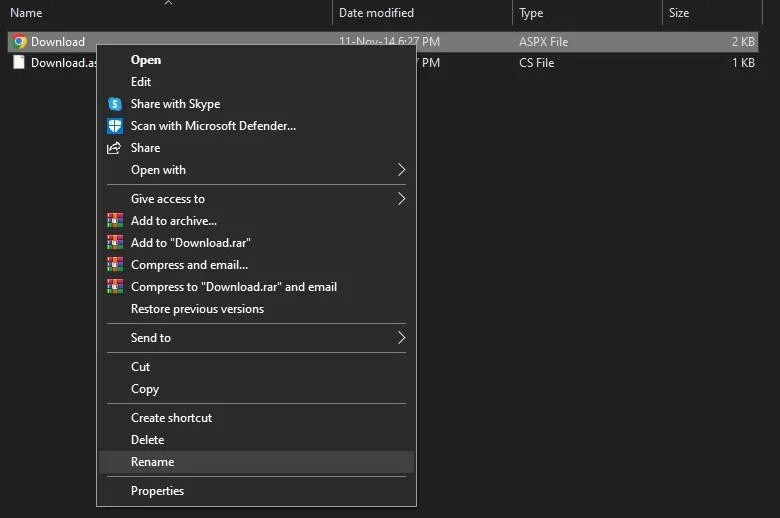Image resolution: width=780 pixels, height=518 pixels.
Task: Click the Skype icon beside Share with Skype
Action: [x=114, y=104]
